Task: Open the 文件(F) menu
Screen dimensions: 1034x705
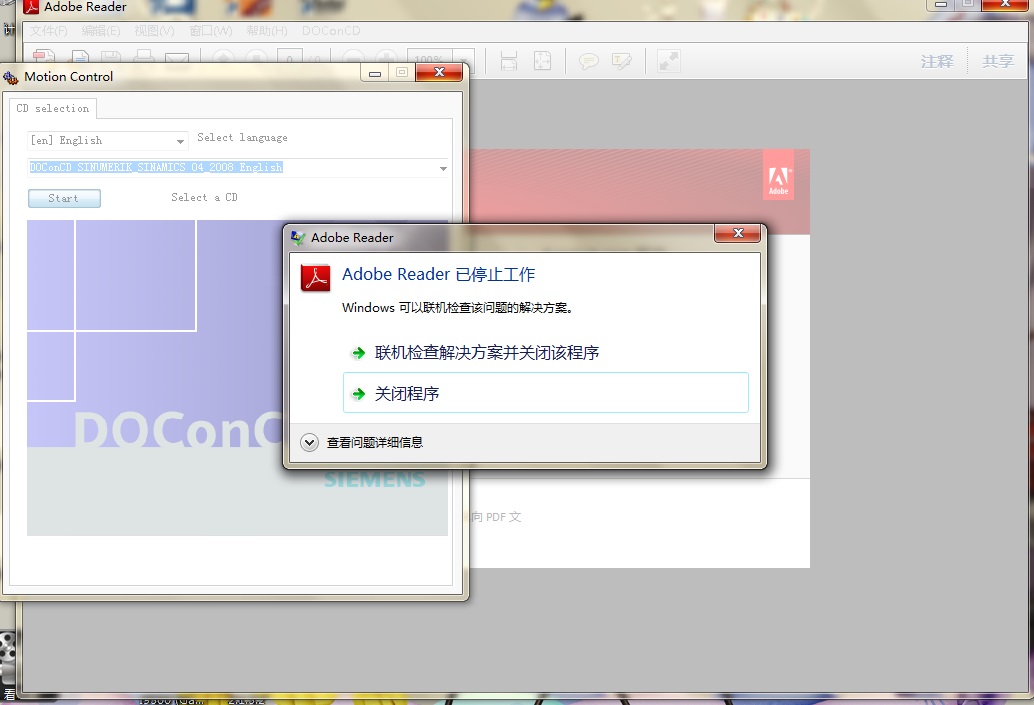Action: [x=48, y=31]
